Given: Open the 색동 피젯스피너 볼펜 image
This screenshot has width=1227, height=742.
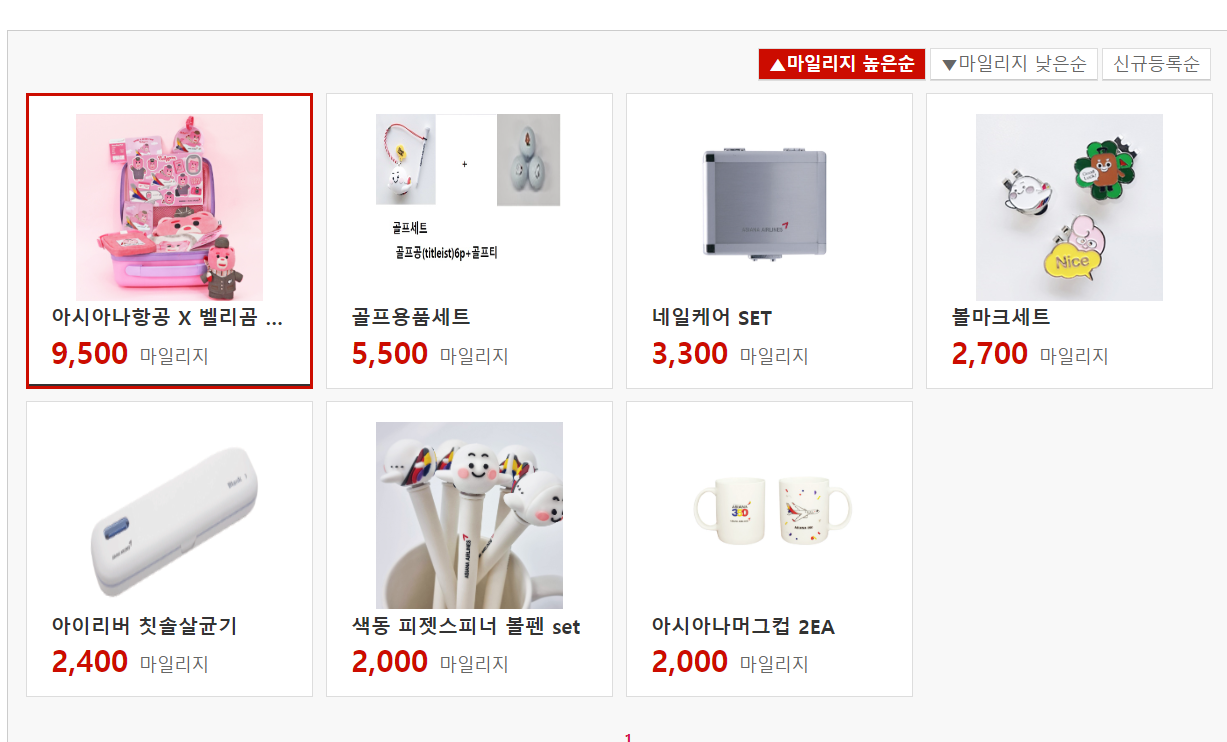Looking at the screenshot, I should click(x=469, y=515).
